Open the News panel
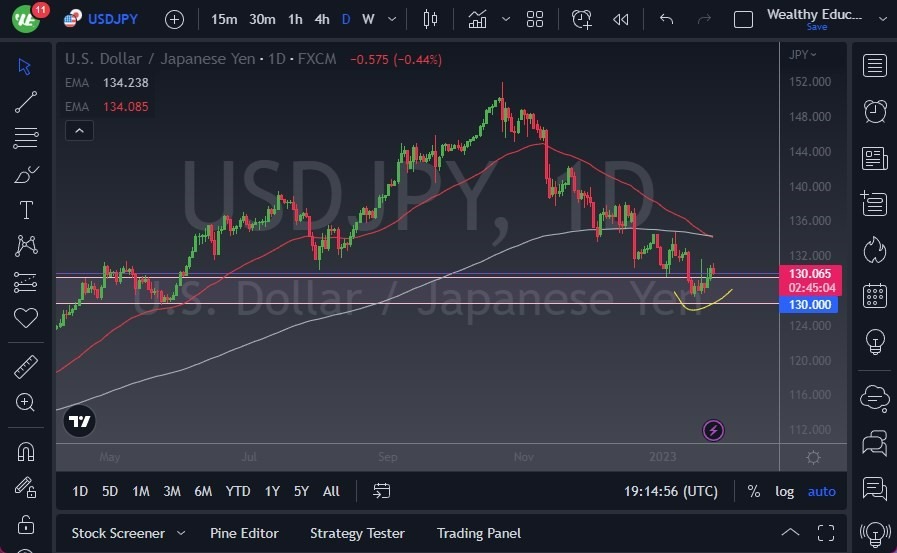897x553 pixels. (875, 158)
